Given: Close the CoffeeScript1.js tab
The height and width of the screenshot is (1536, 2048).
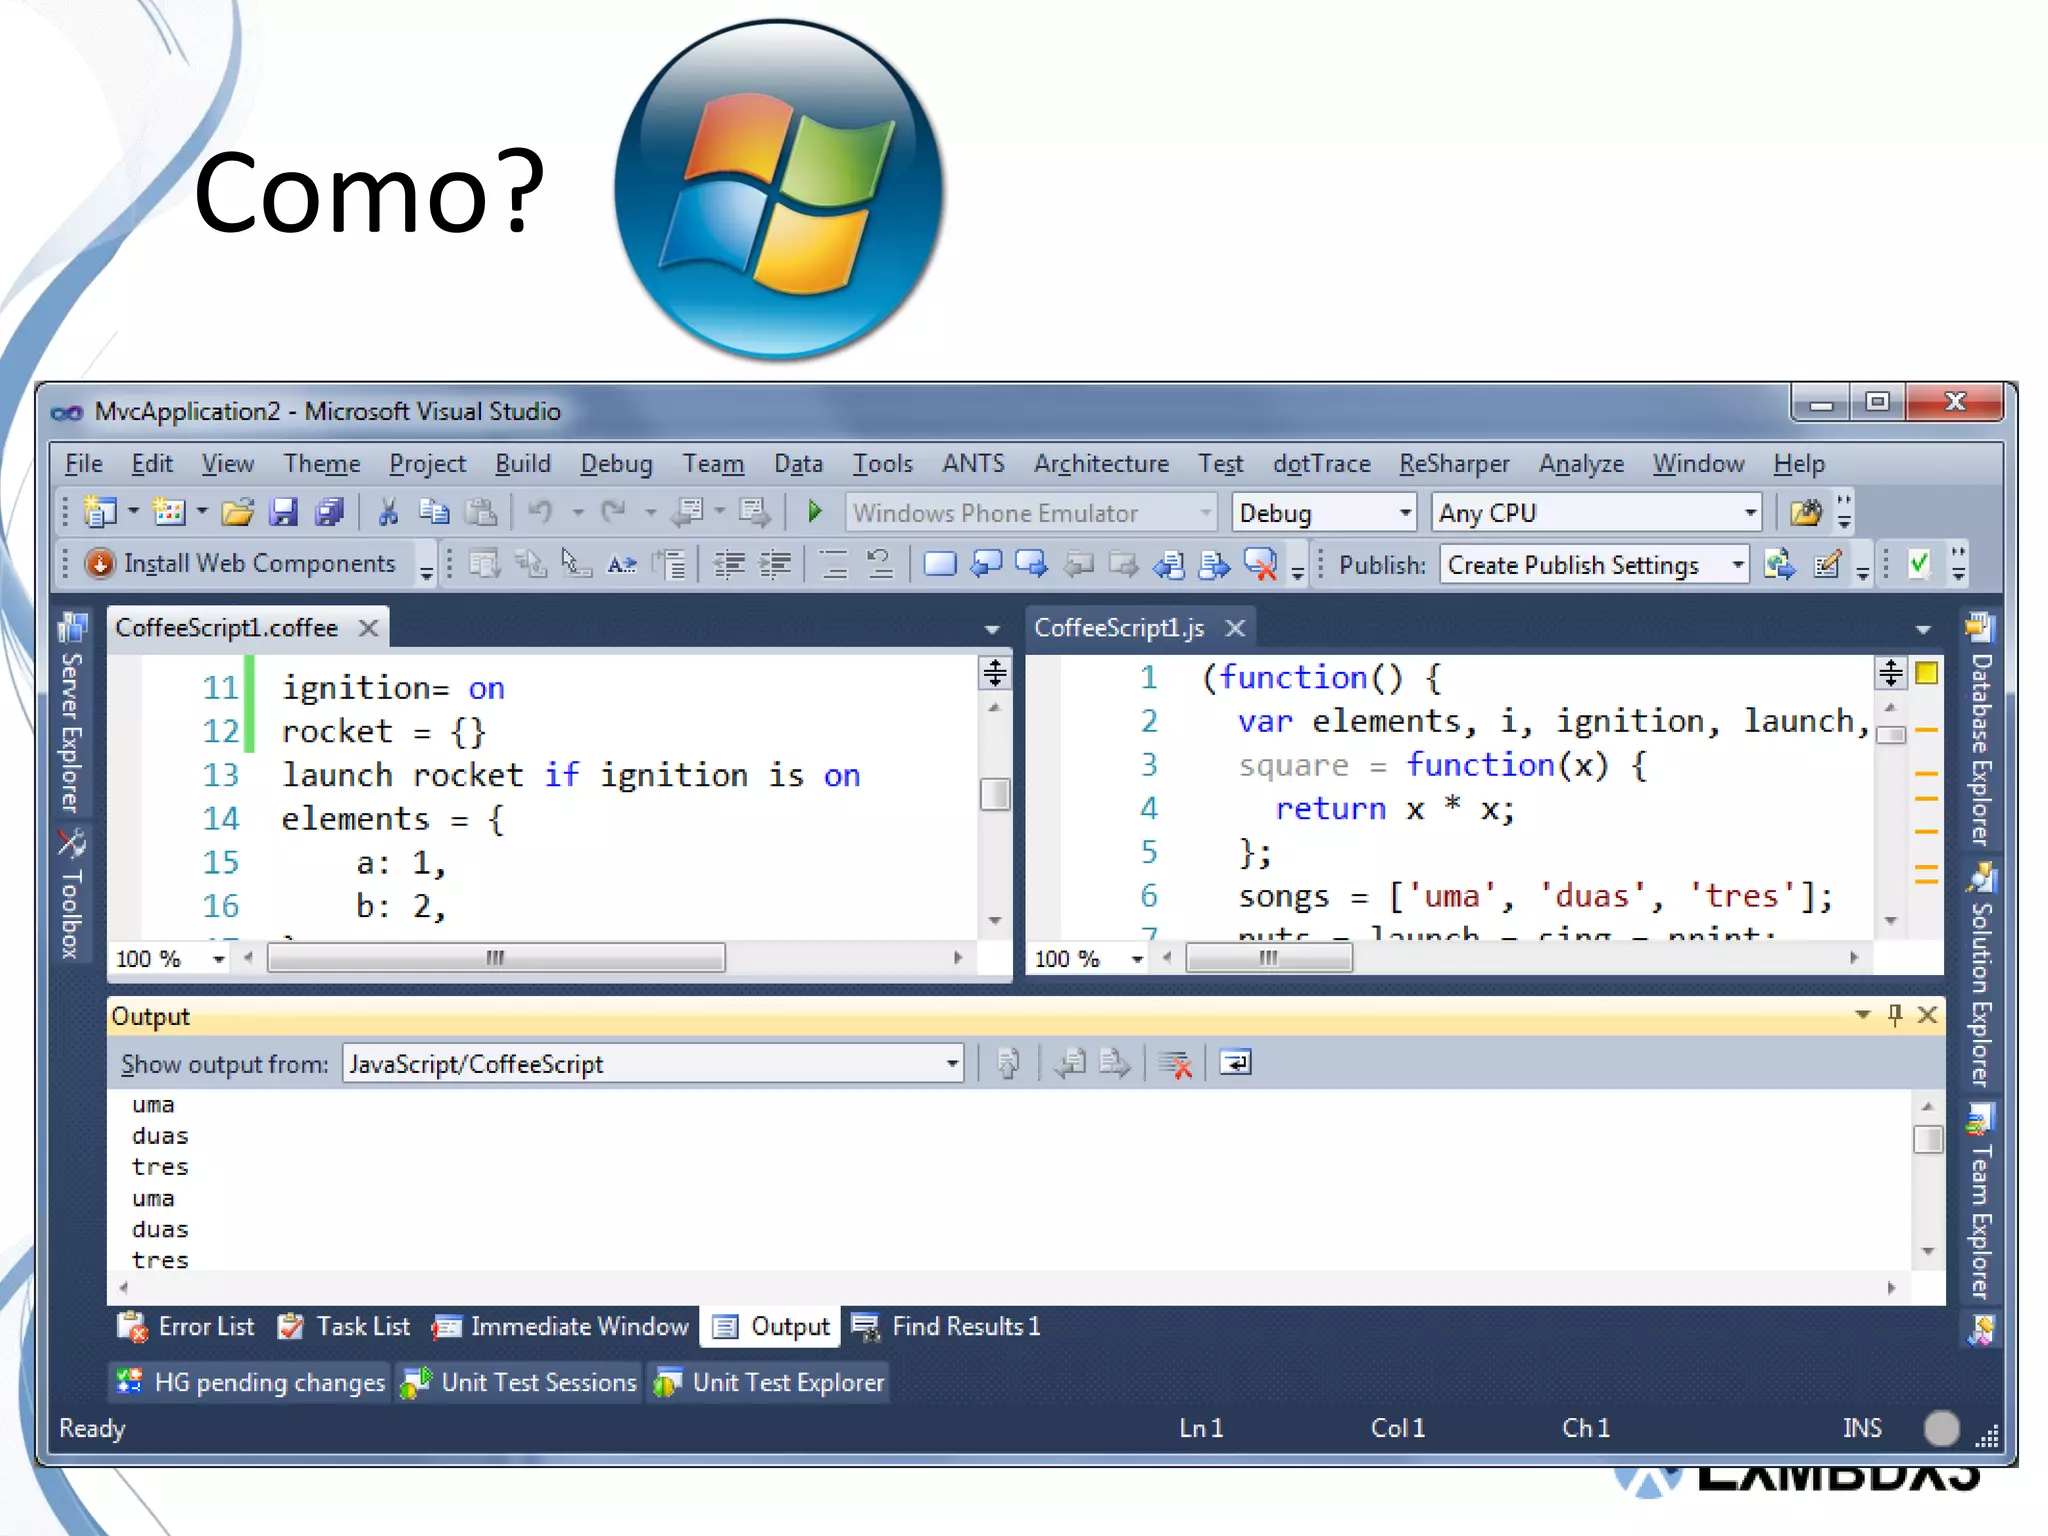Looking at the screenshot, I should 1236,628.
